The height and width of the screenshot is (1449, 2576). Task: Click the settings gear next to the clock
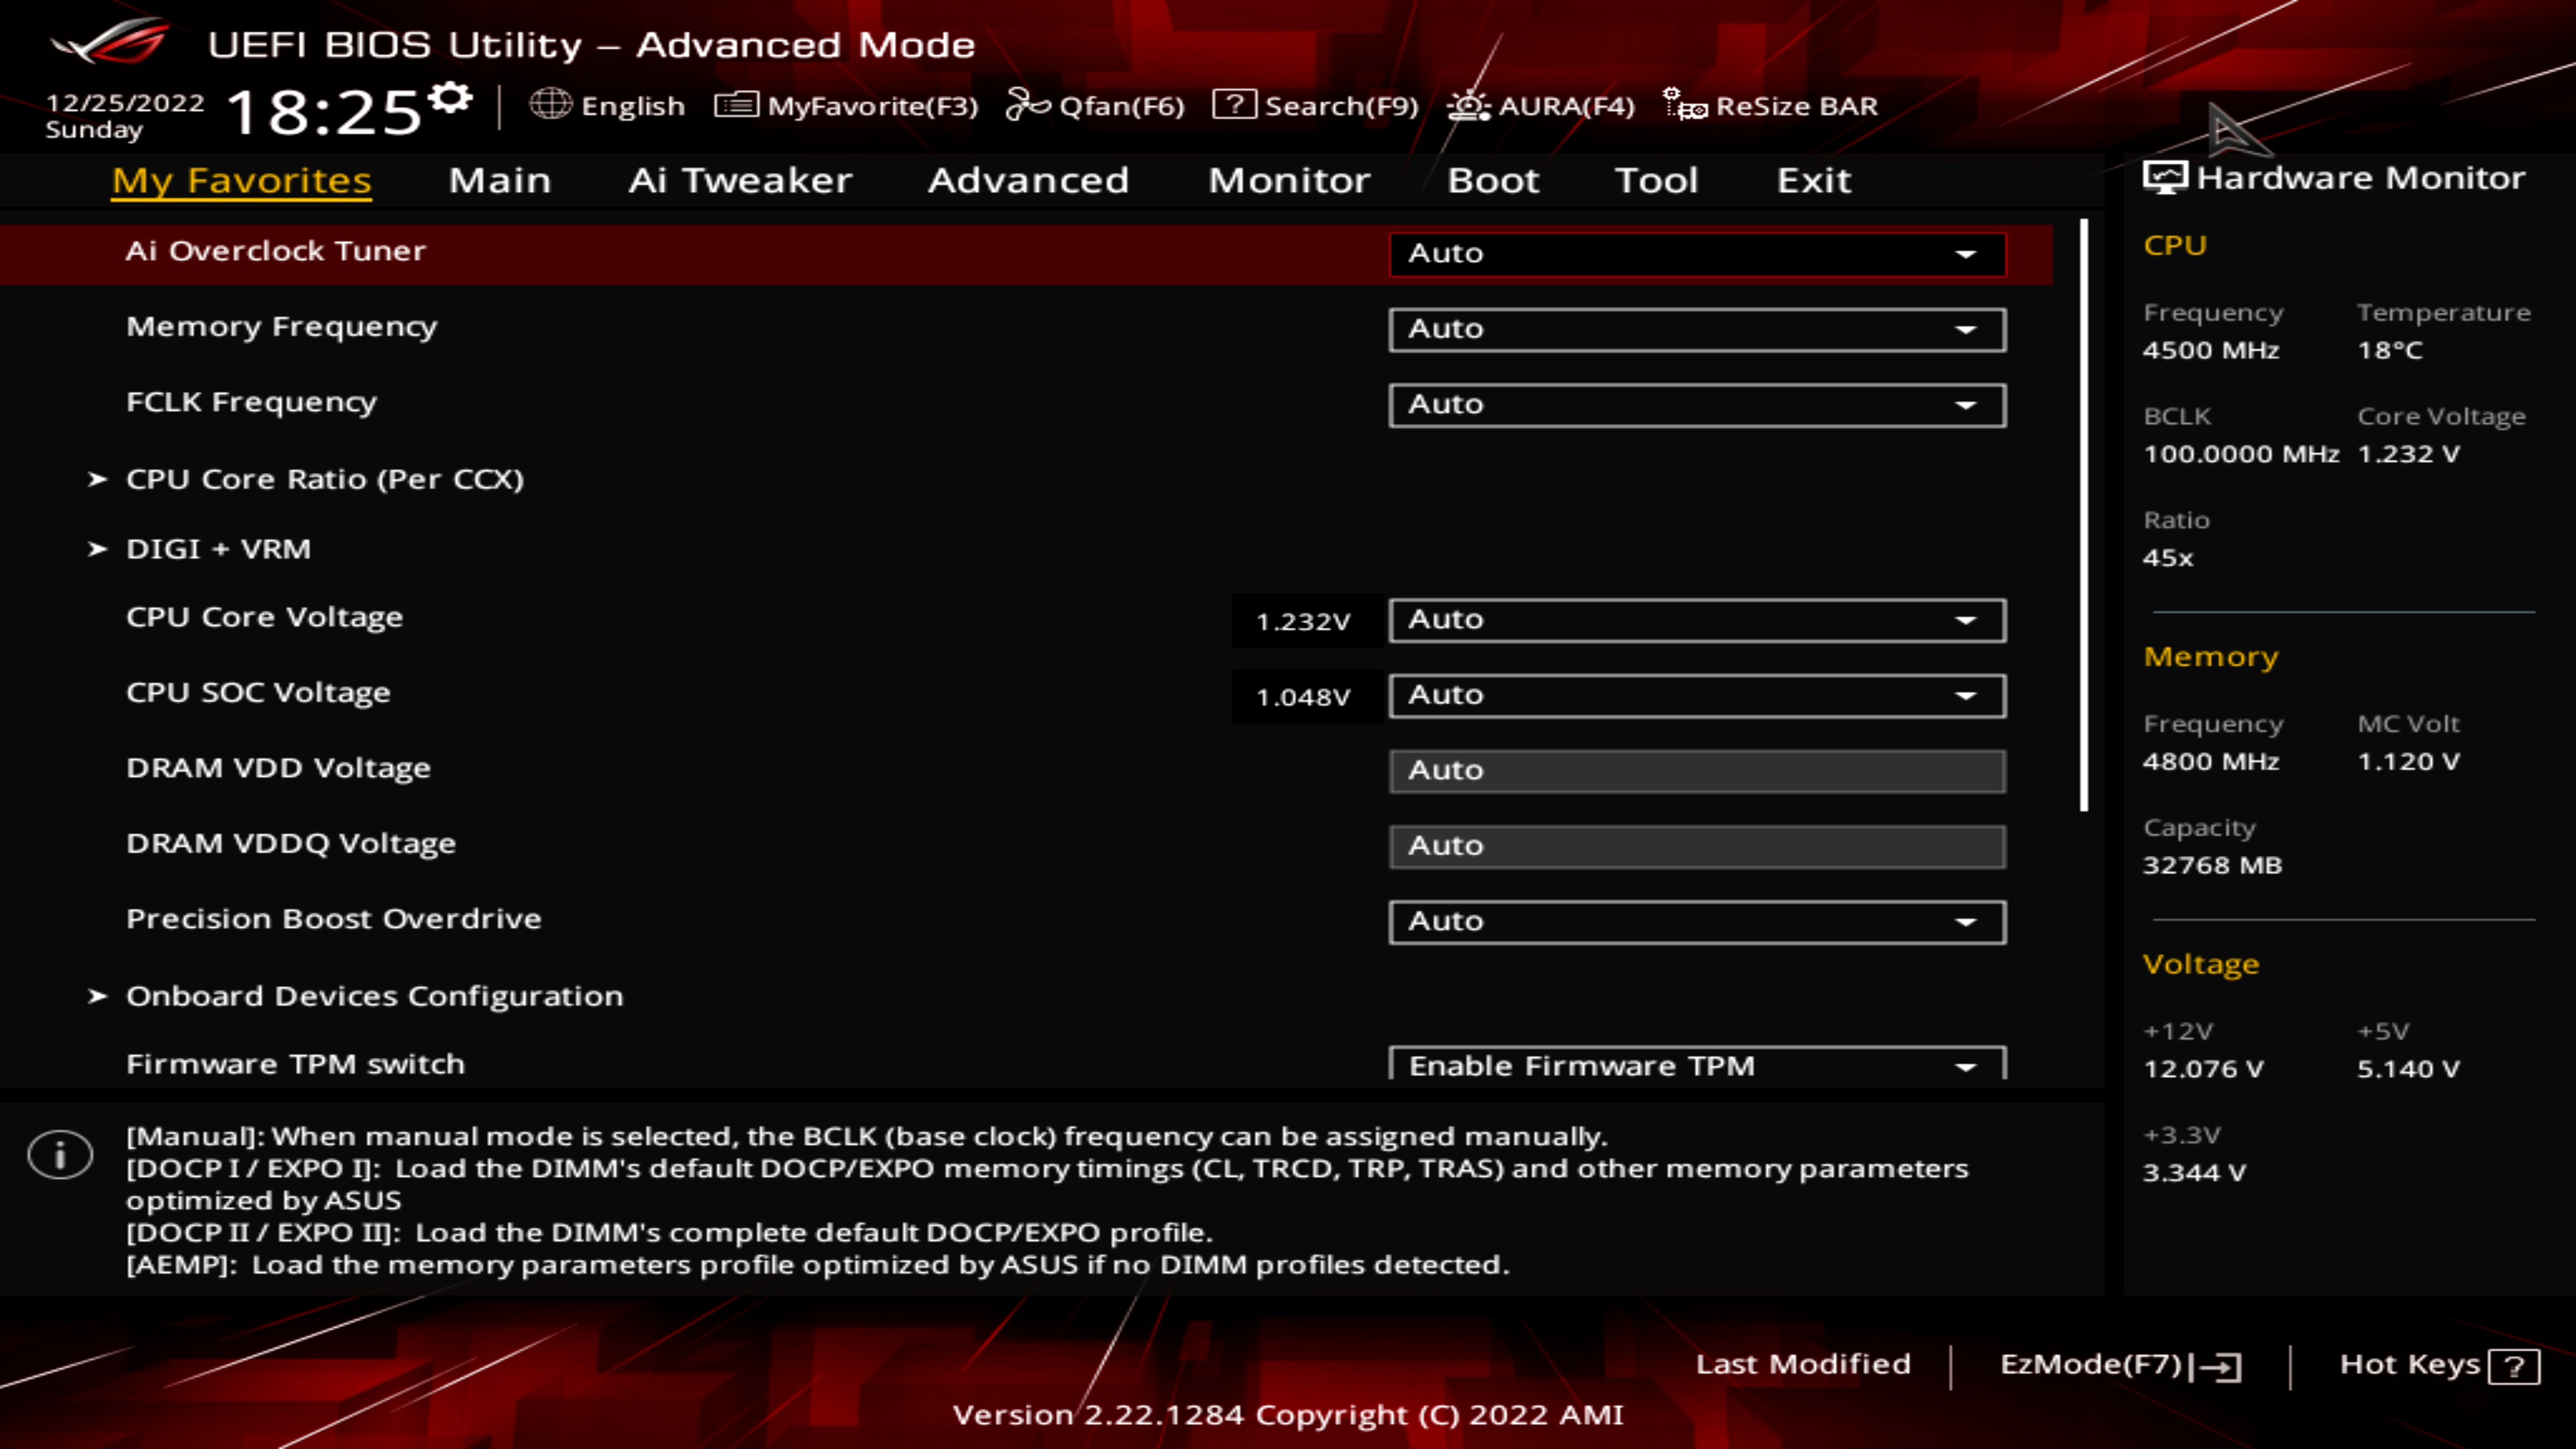[450, 98]
